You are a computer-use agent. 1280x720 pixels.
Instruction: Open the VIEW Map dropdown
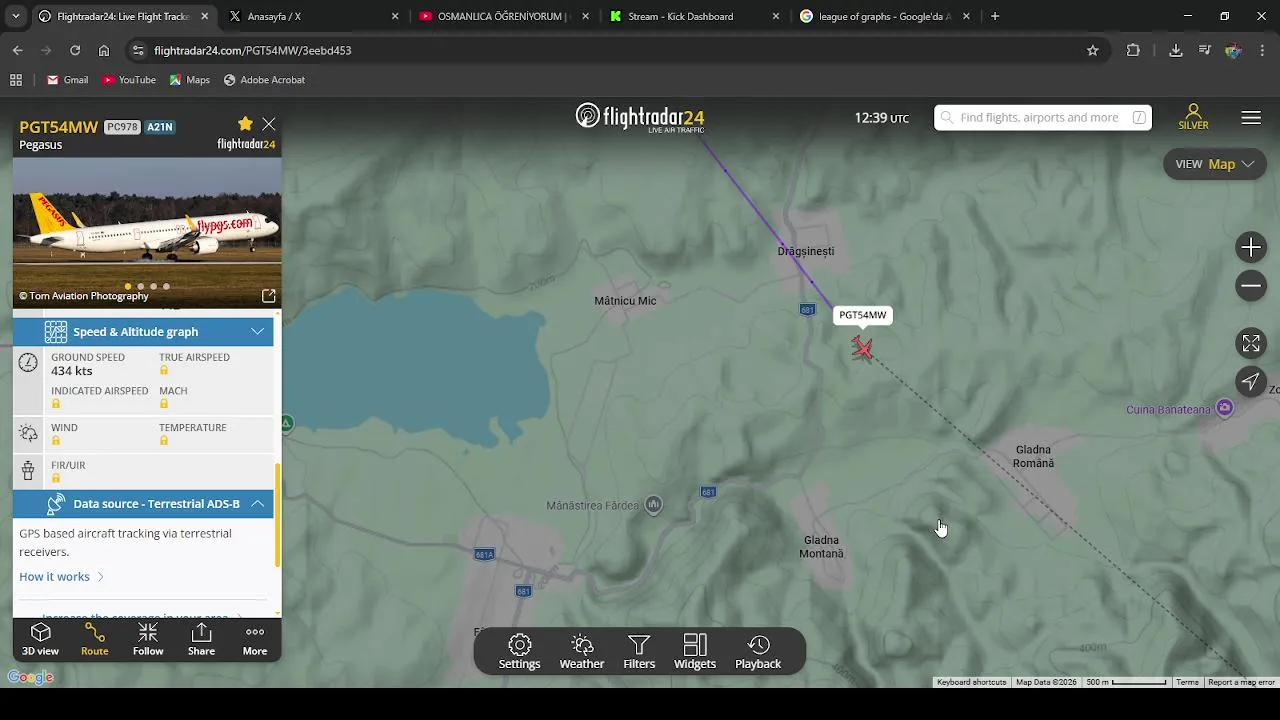point(1215,164)
